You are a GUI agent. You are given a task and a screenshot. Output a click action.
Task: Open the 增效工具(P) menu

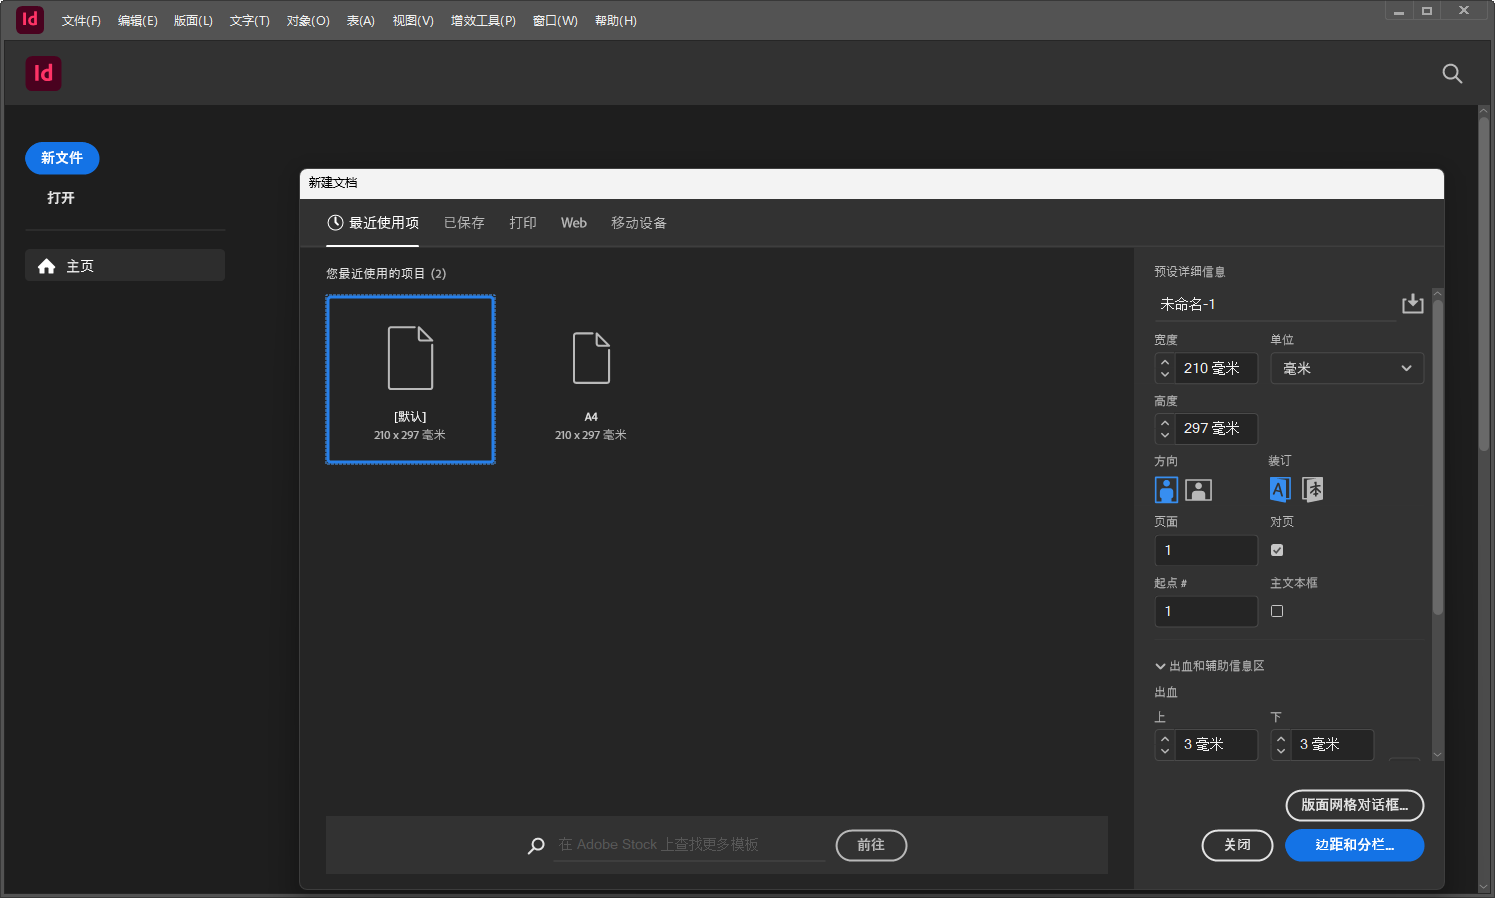point(483,21)
